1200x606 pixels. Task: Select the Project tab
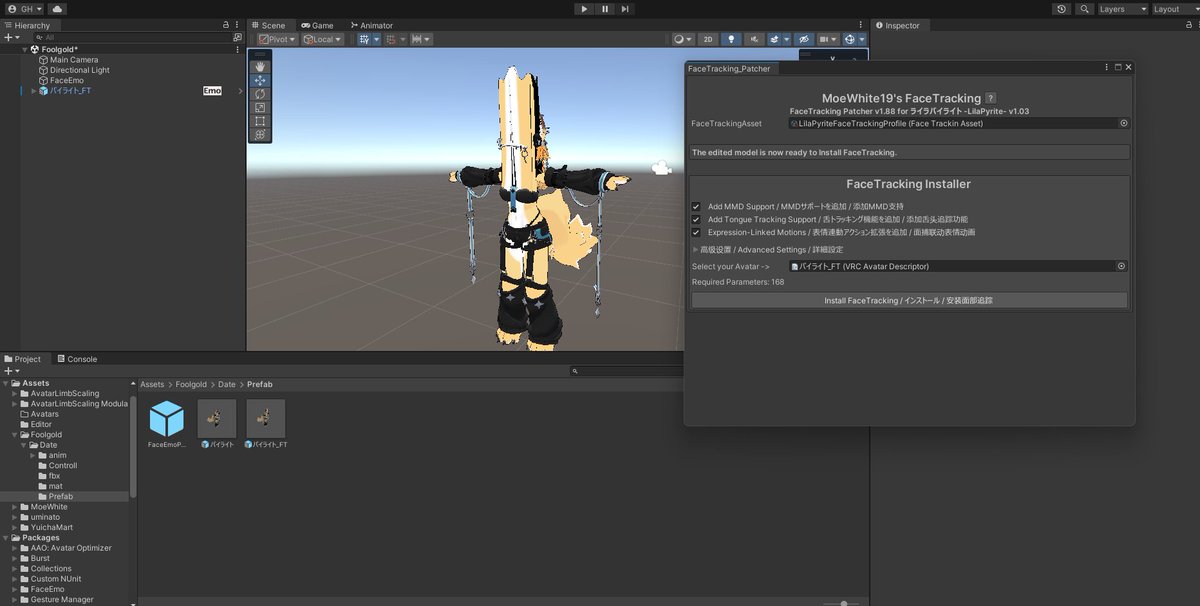point(23,359)
